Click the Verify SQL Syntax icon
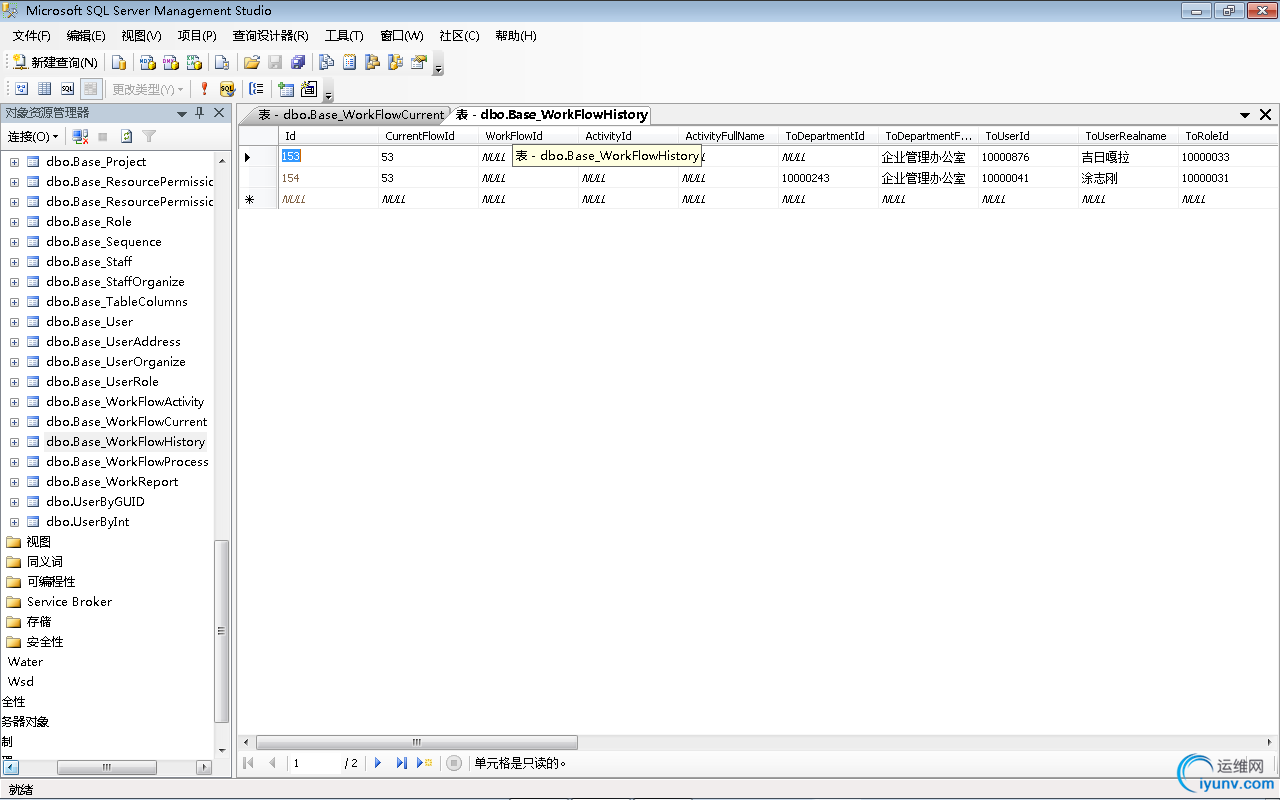 click(227, 89)
